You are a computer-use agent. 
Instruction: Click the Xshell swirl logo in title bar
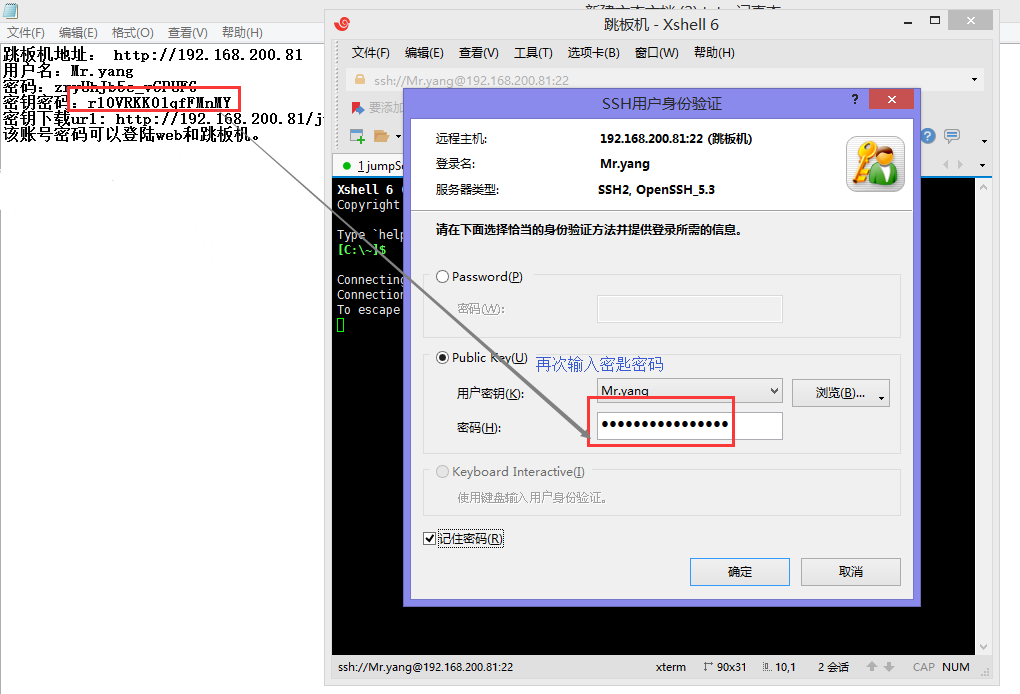tap(342, 24)
